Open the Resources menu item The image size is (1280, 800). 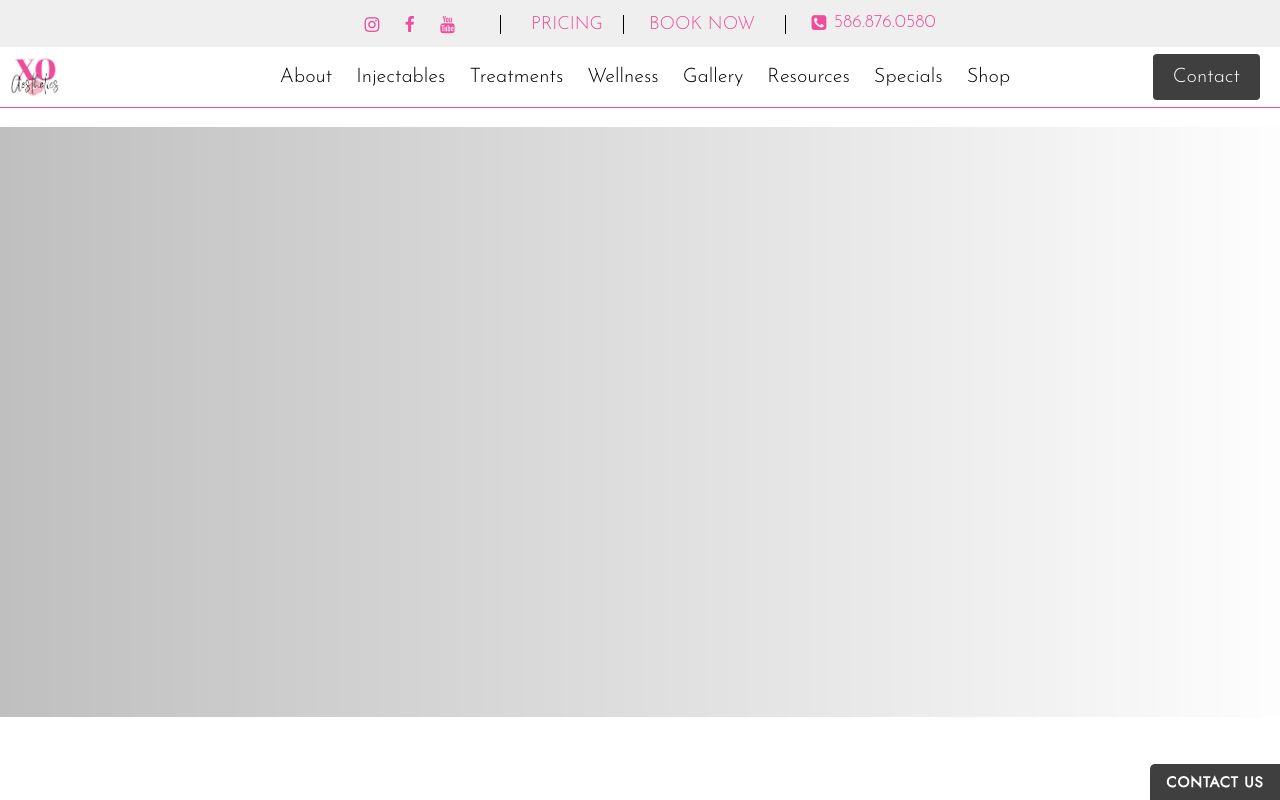click(808, 77)
